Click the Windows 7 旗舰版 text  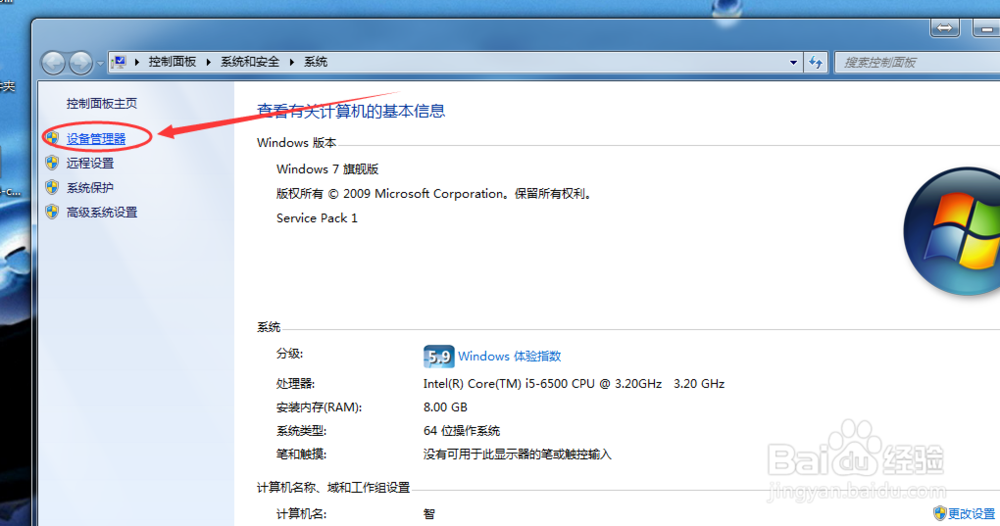(327, 169)
